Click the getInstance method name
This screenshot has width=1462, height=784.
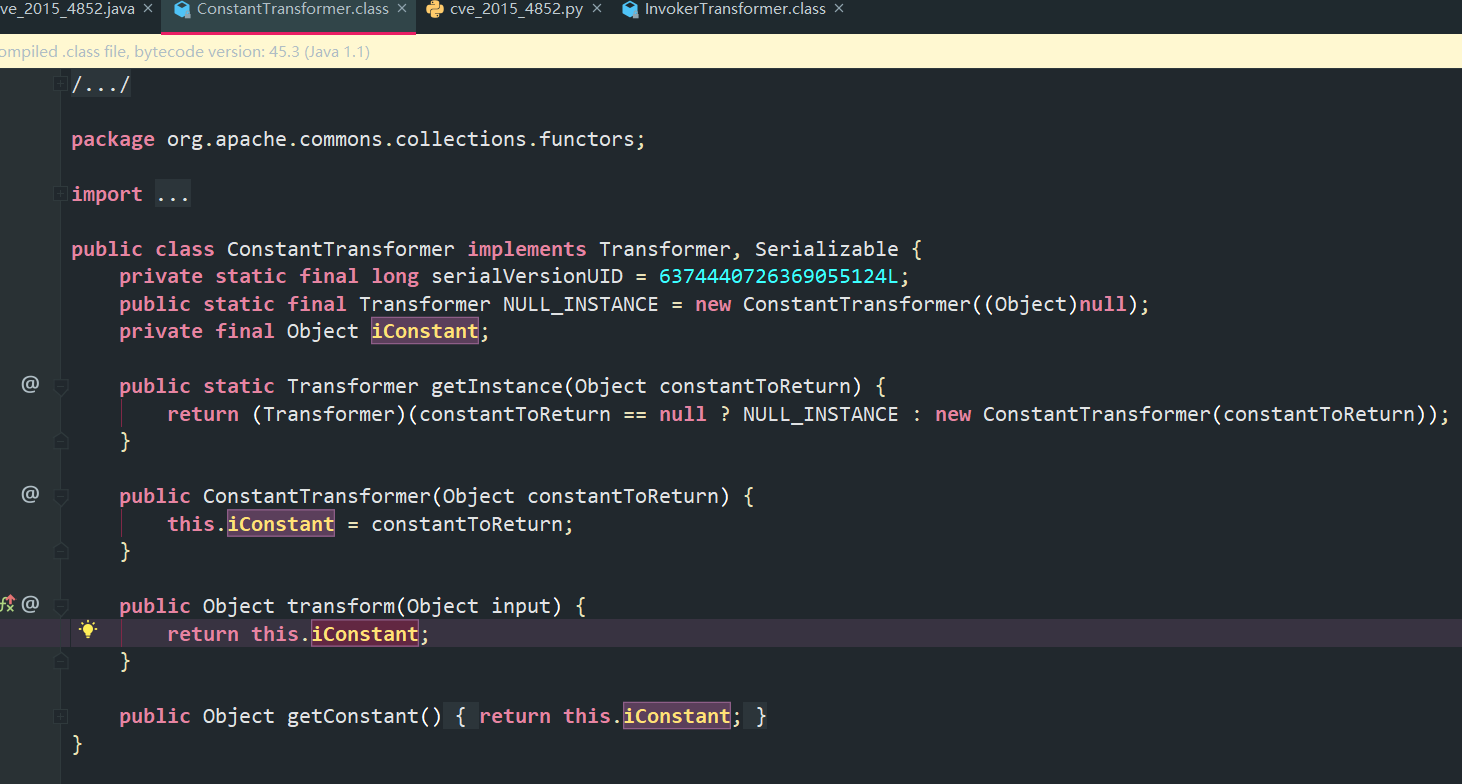pos(497,386)
